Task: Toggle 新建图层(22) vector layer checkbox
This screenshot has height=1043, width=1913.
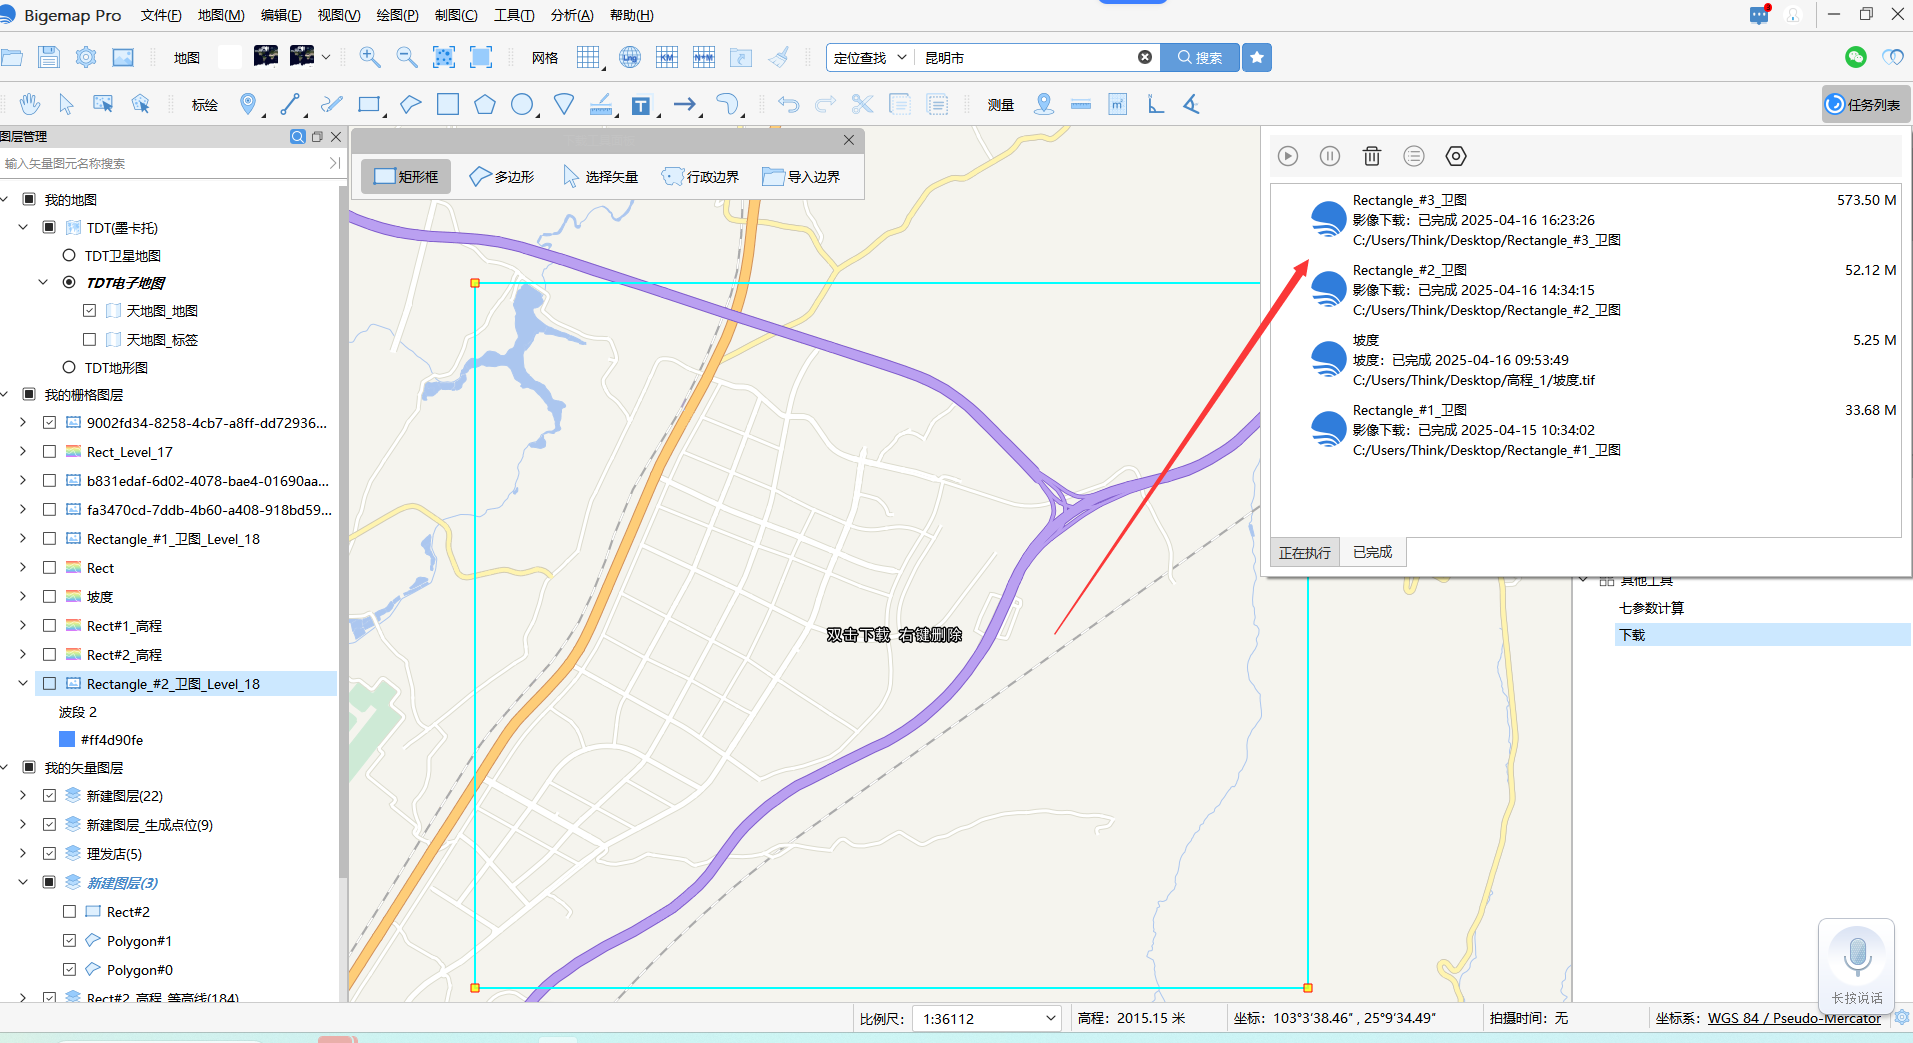Action: (49, 796)
